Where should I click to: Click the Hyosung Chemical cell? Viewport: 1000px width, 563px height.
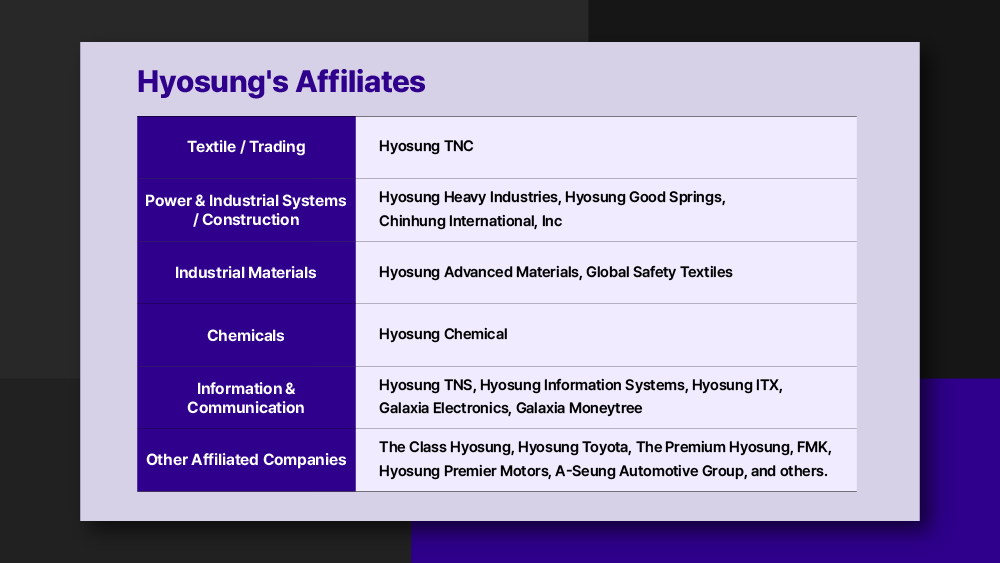click(606, 335)
